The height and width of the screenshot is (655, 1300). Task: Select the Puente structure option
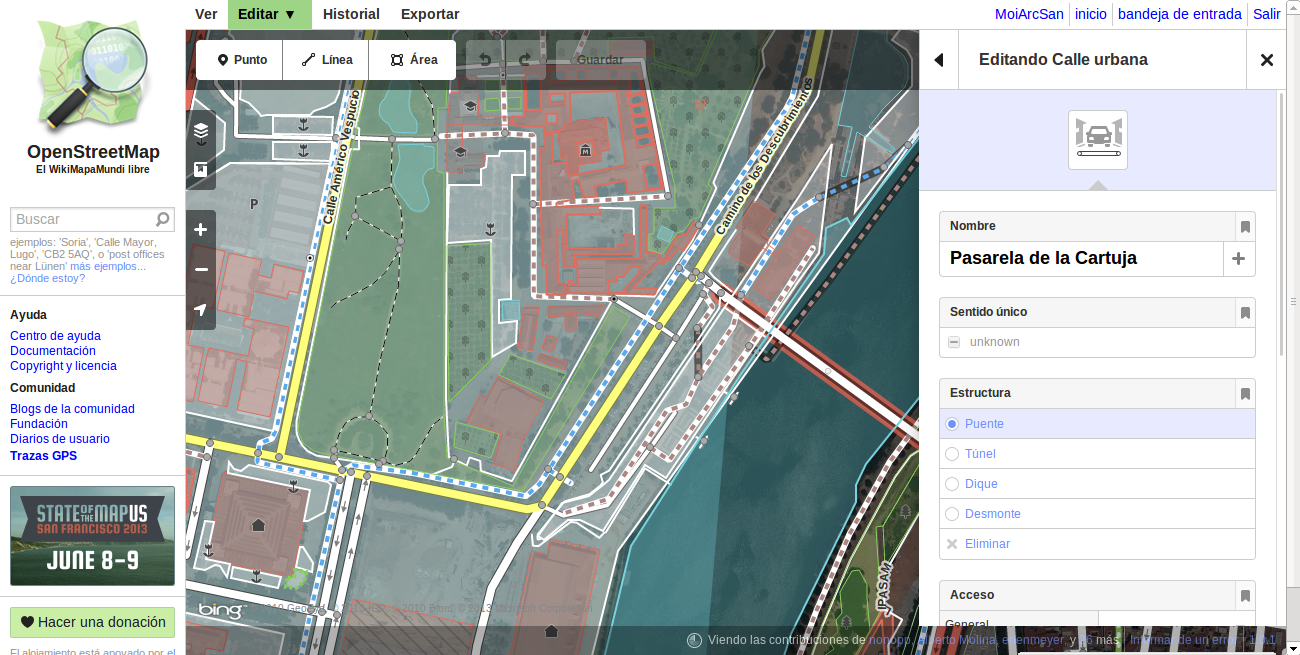pos(1097,424)
